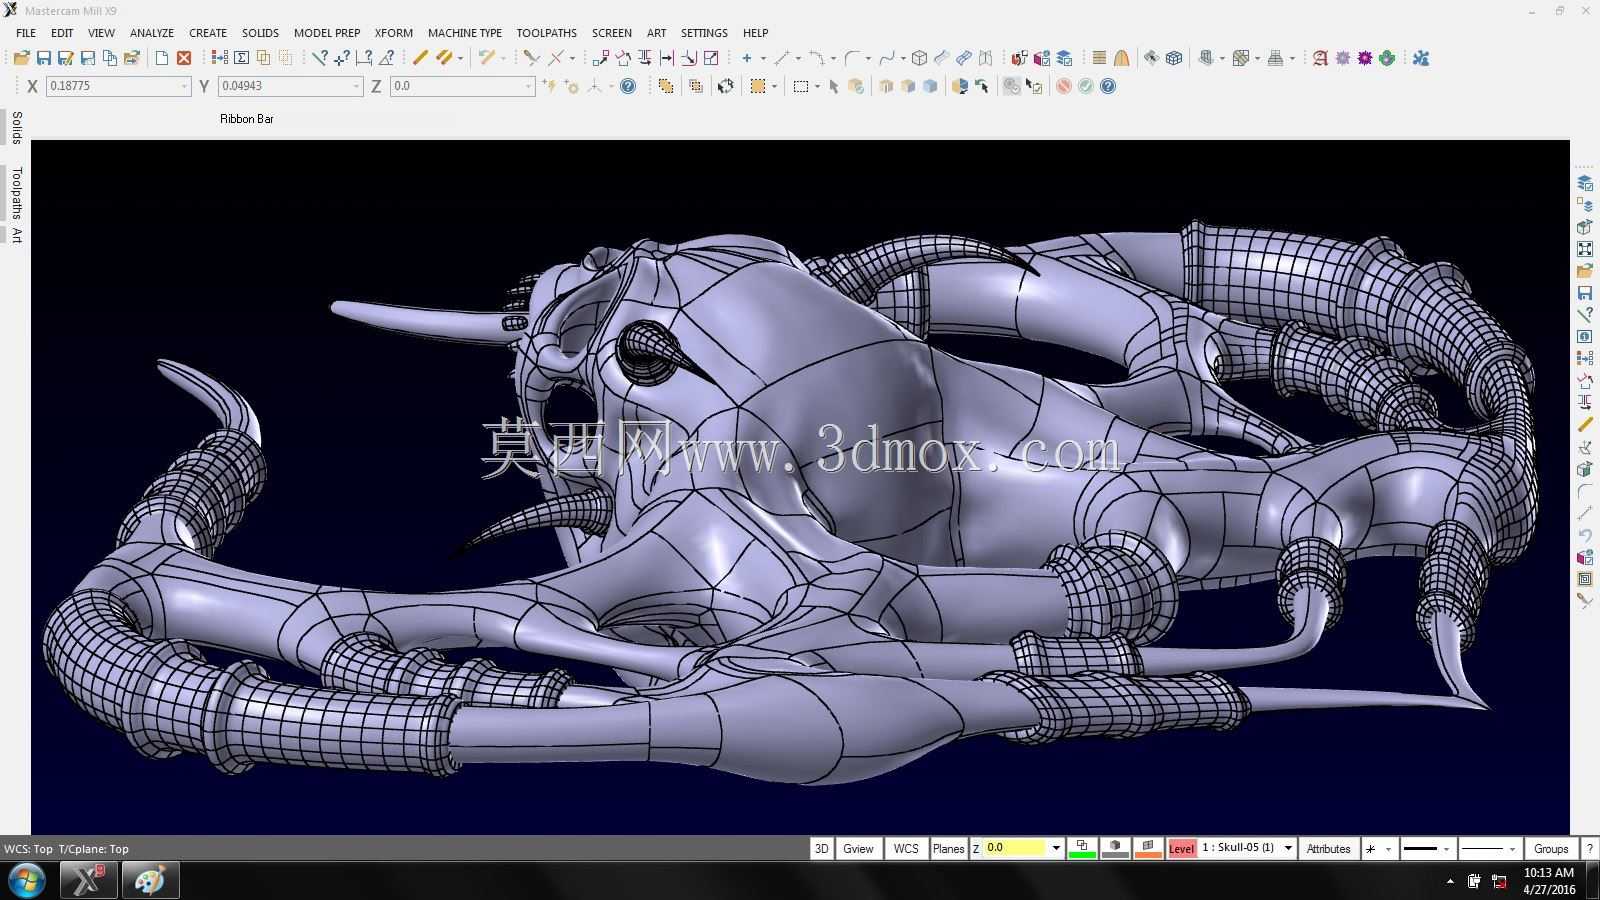This screenshot has width=1600, height=900.
Task: Click the Create box solid icon
Action: pos(919,58)
